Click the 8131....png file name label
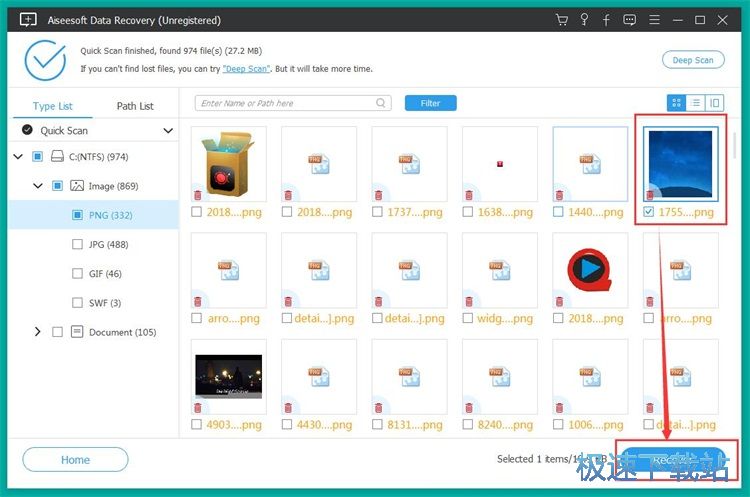 coord(414,424)
